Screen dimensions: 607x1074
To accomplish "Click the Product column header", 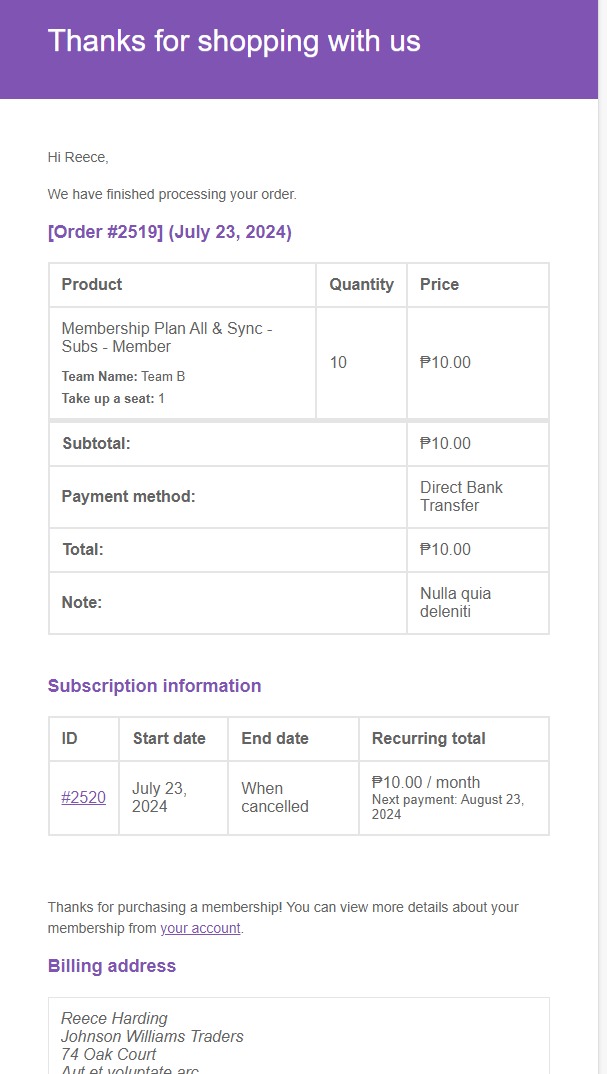I will coord(92,285).
